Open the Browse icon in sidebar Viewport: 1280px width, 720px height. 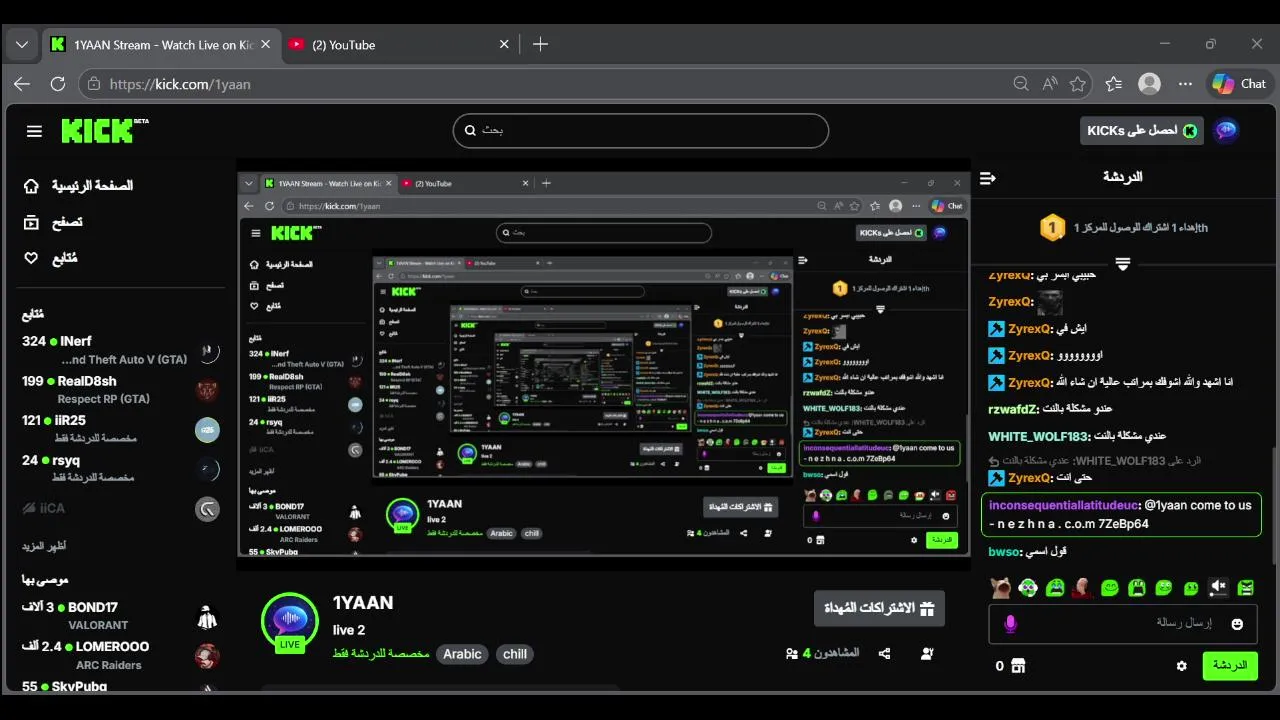point(32,222)
